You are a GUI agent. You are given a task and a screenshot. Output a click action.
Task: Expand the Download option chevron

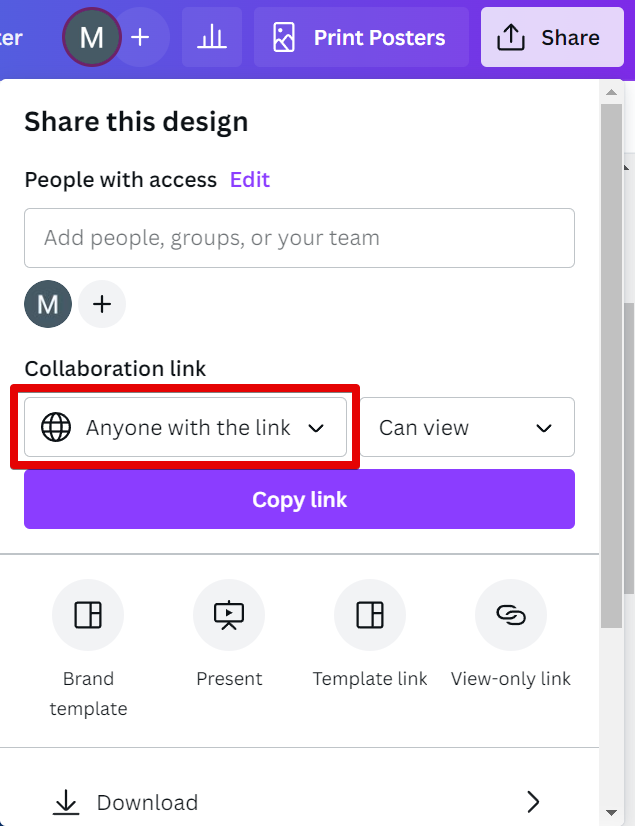click(x=533, y=802)
